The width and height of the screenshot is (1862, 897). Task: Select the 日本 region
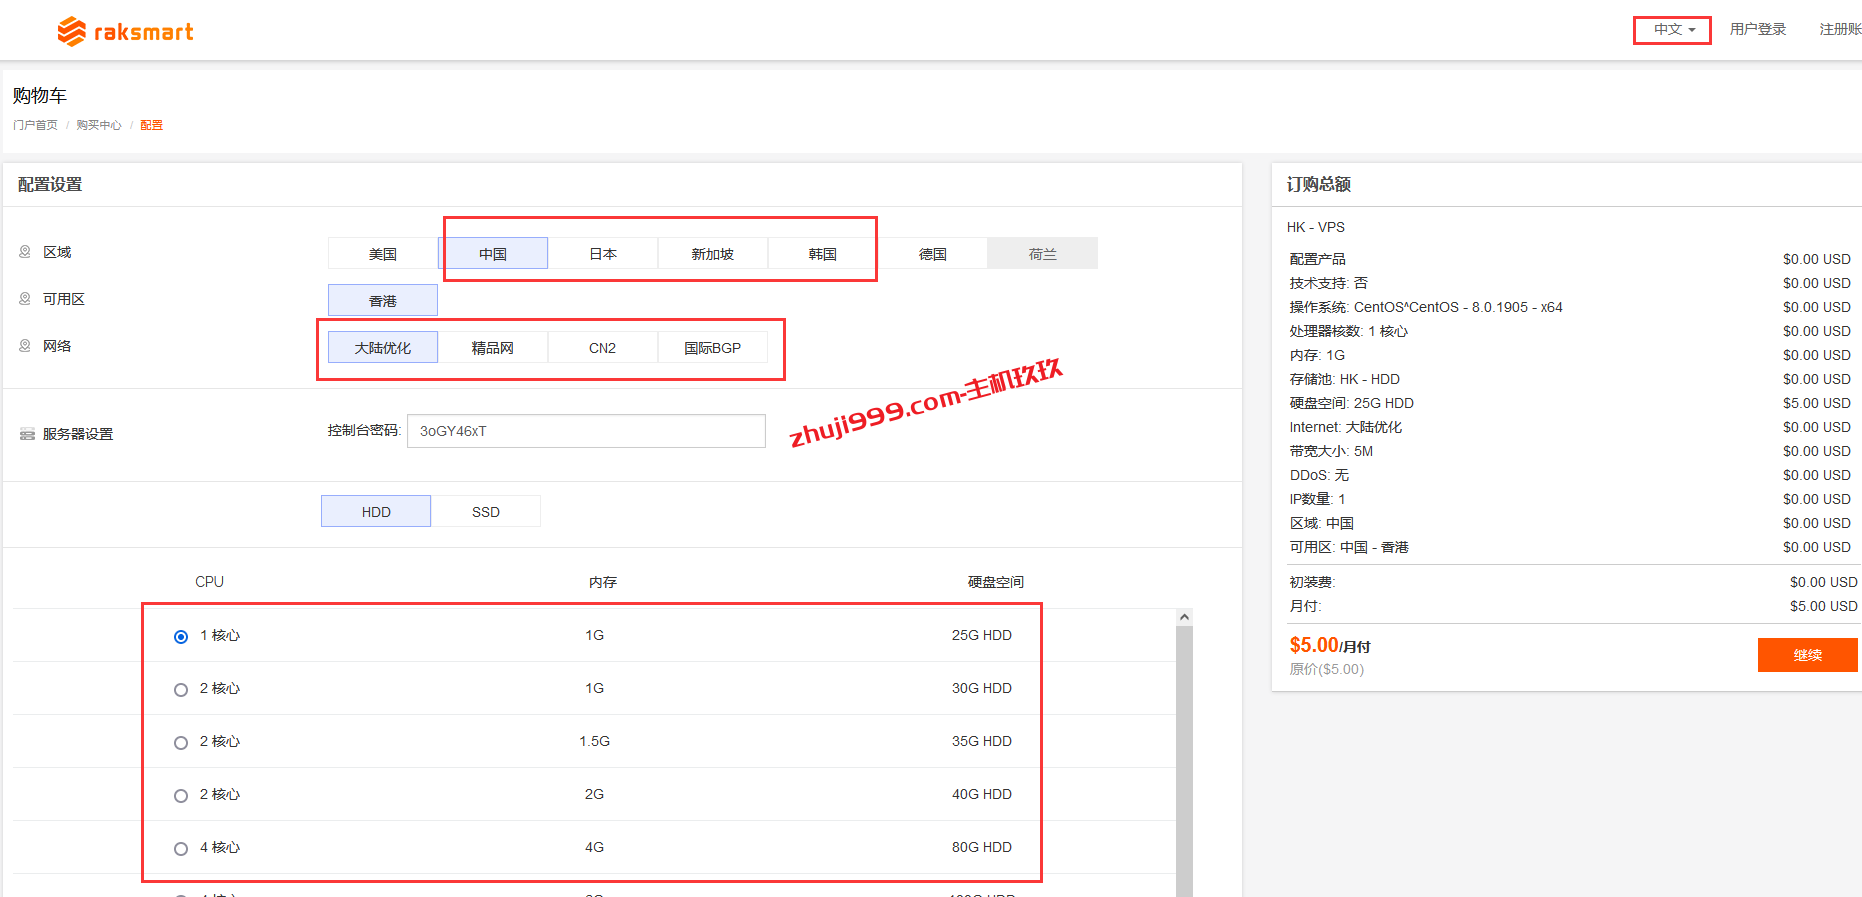pos(603,254)
